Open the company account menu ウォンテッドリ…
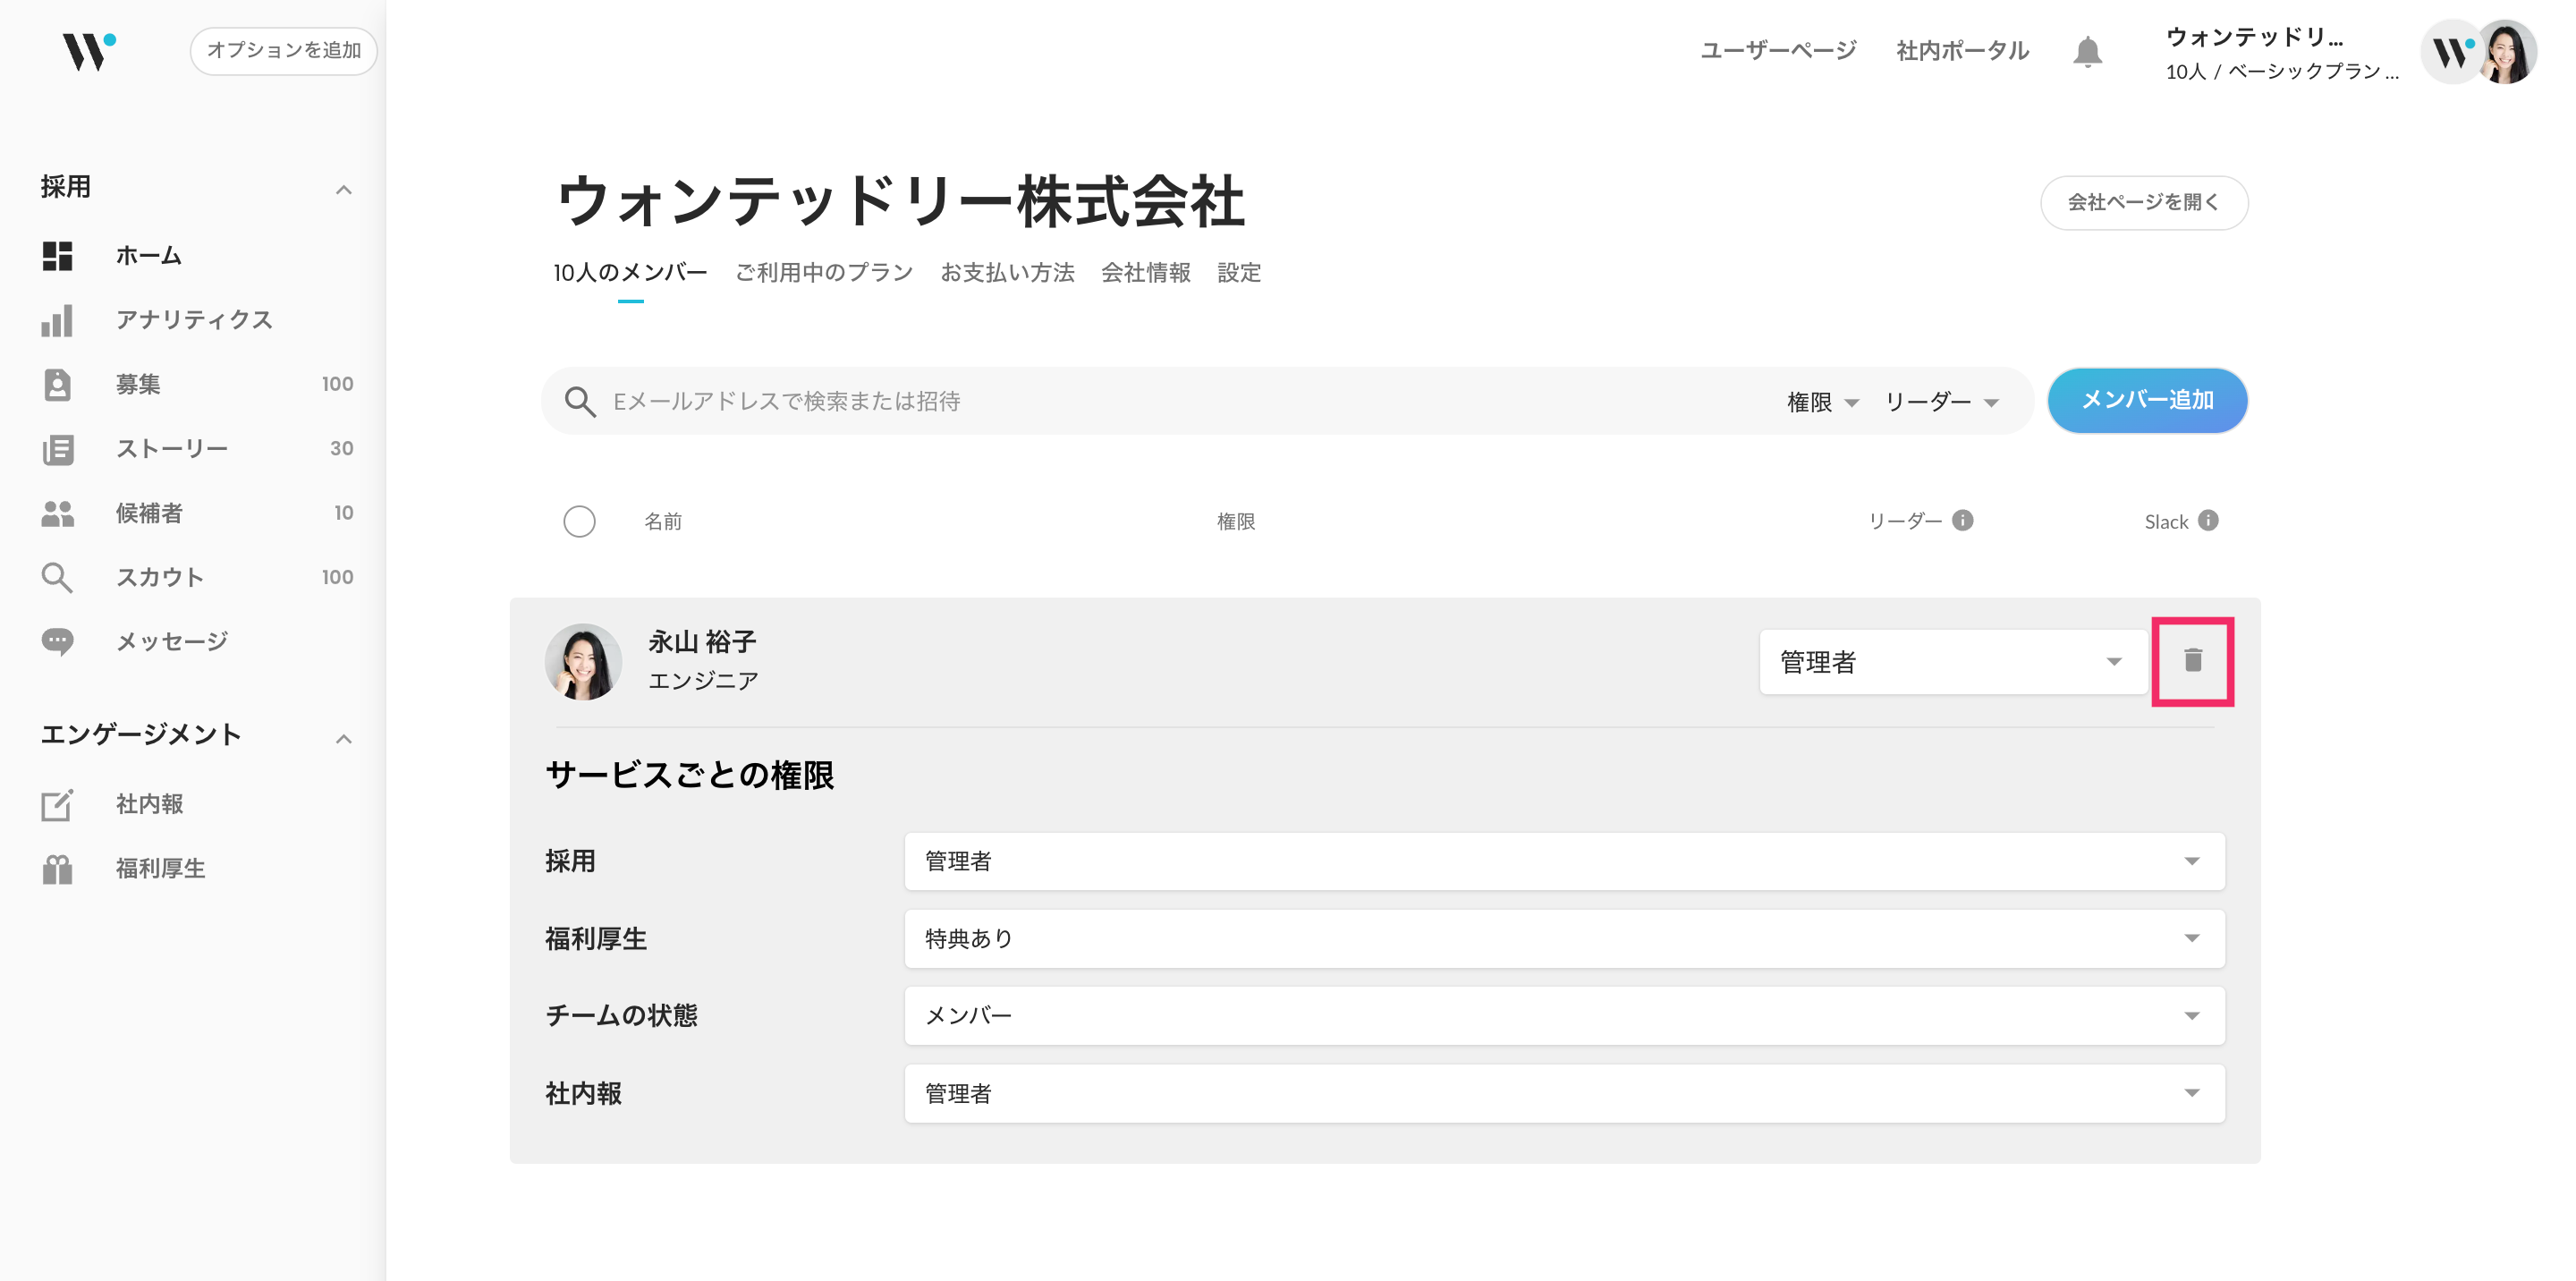The width and height of the screenshot is (2576, 1281). 2282,53
